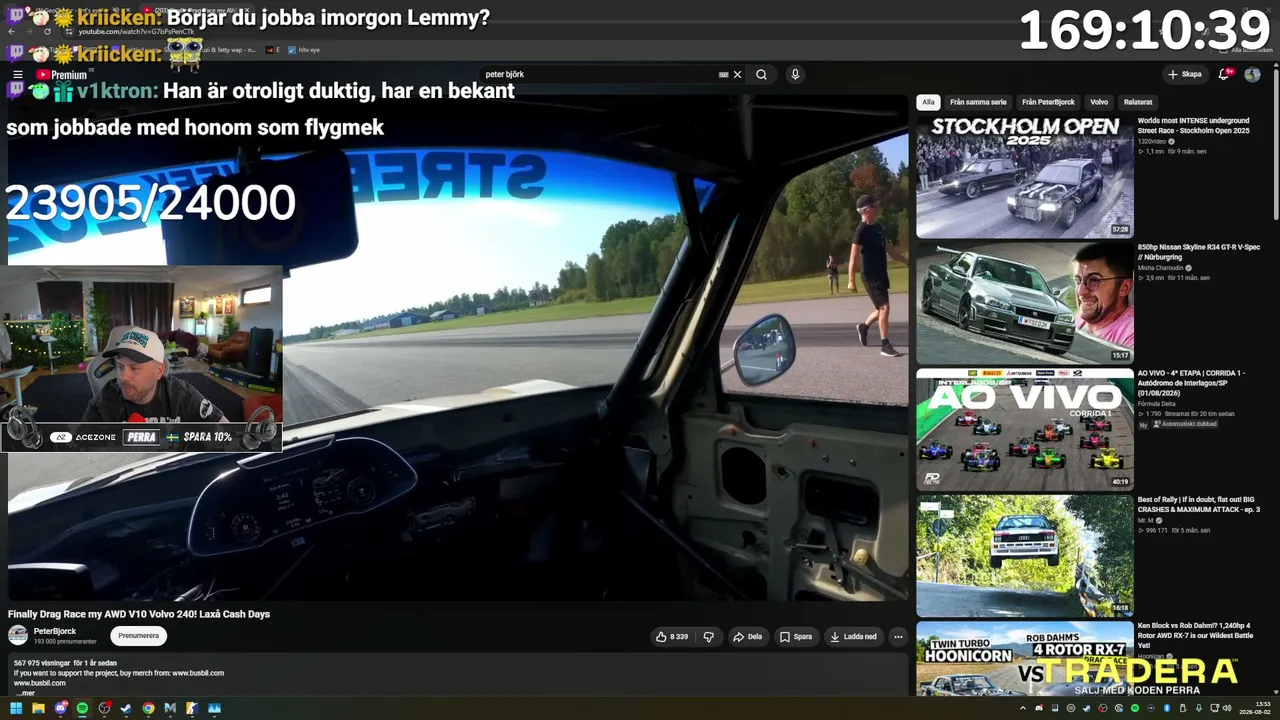Select the Från samma serie chip

(978, 102)
